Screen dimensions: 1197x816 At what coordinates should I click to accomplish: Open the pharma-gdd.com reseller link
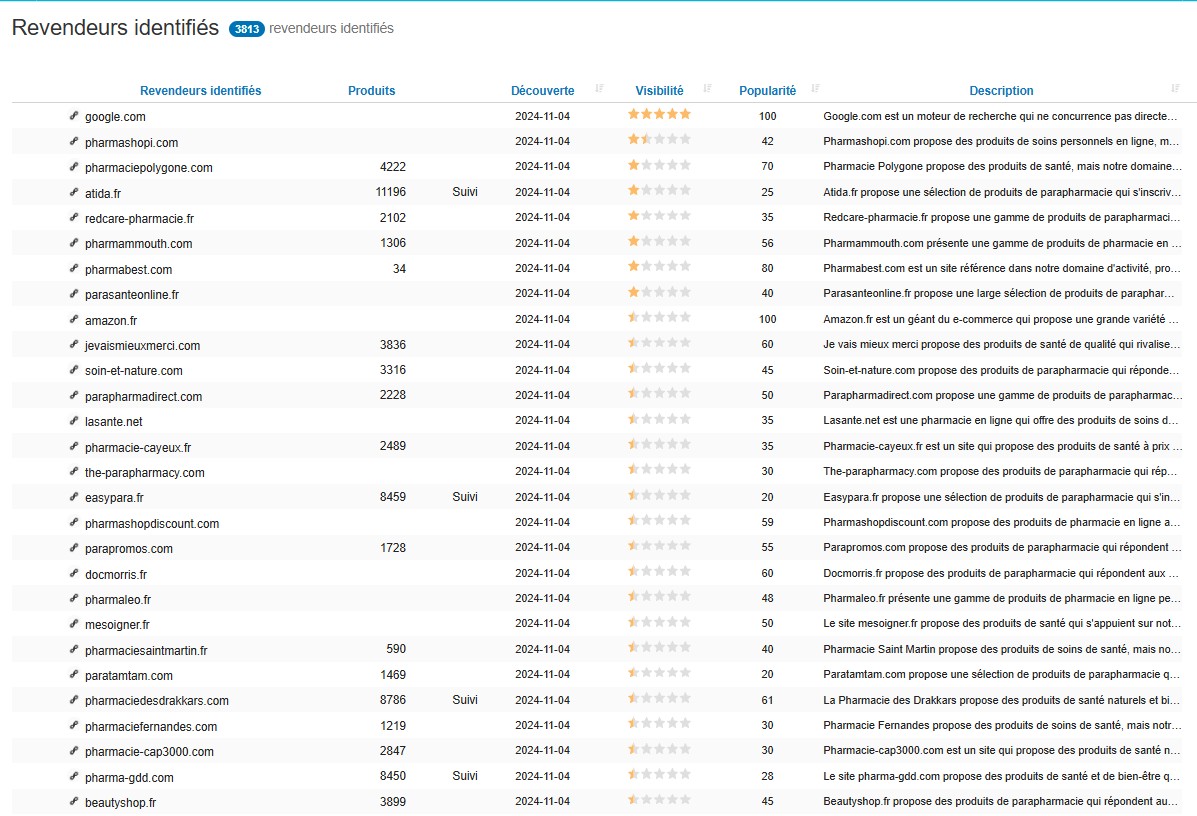click(129, 778)
